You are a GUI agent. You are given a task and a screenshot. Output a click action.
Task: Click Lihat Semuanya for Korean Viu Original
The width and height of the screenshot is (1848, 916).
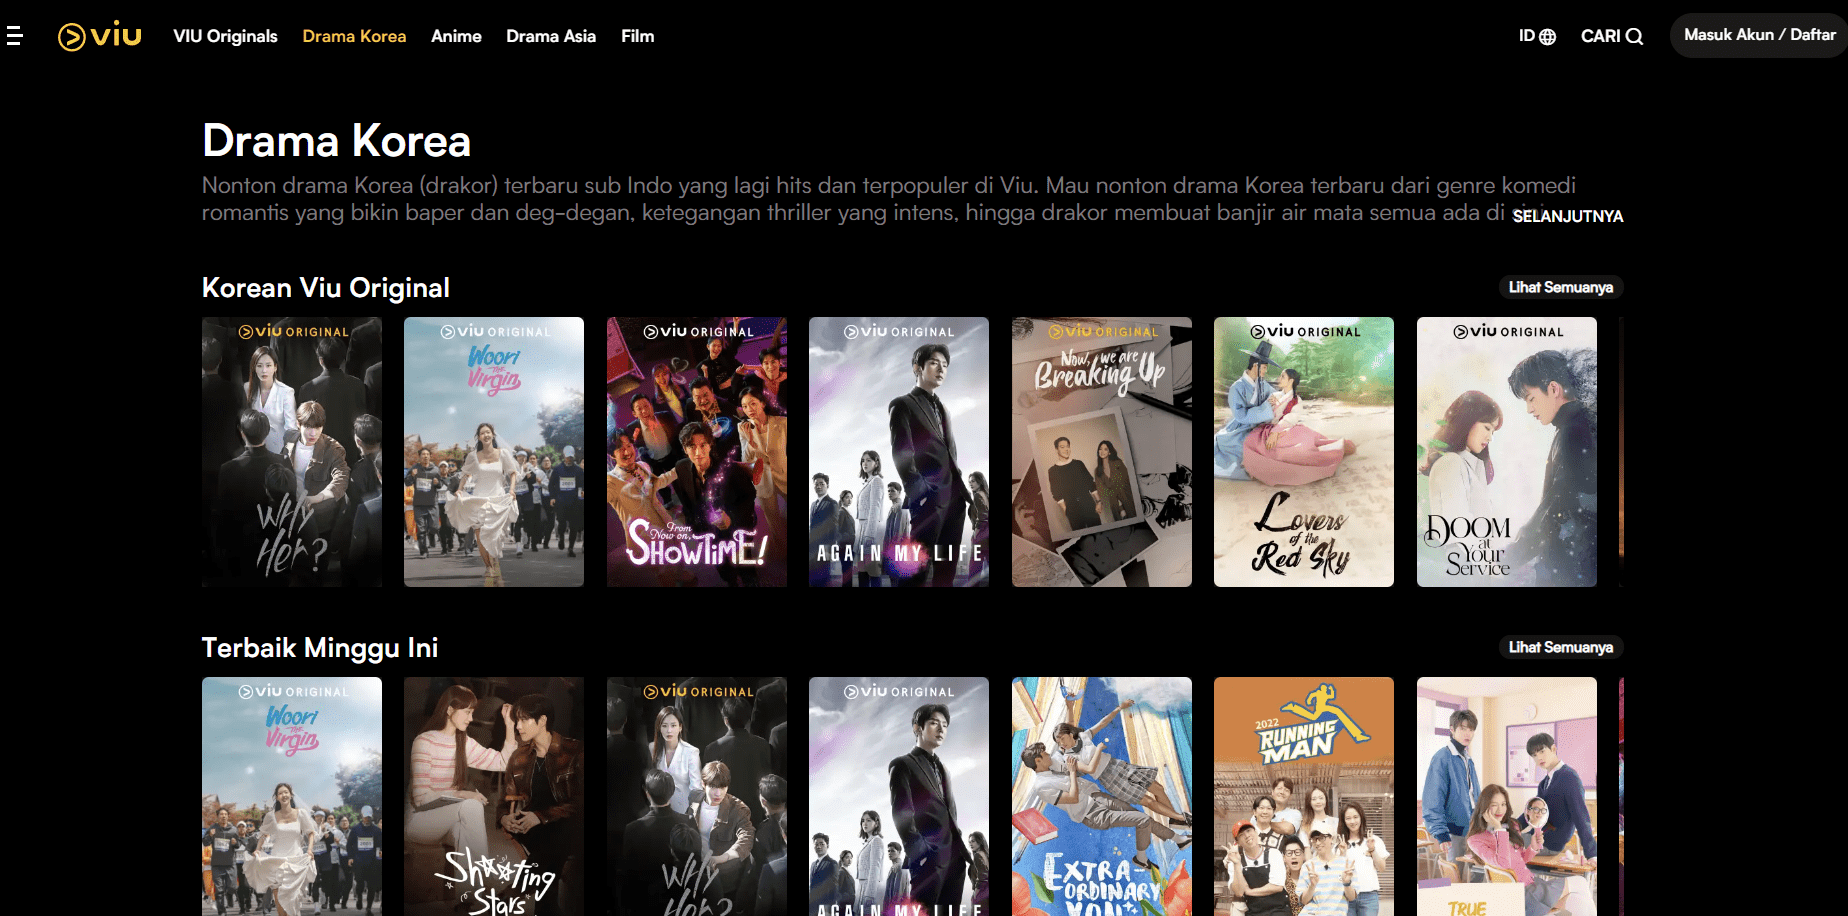coord(1560,287)
